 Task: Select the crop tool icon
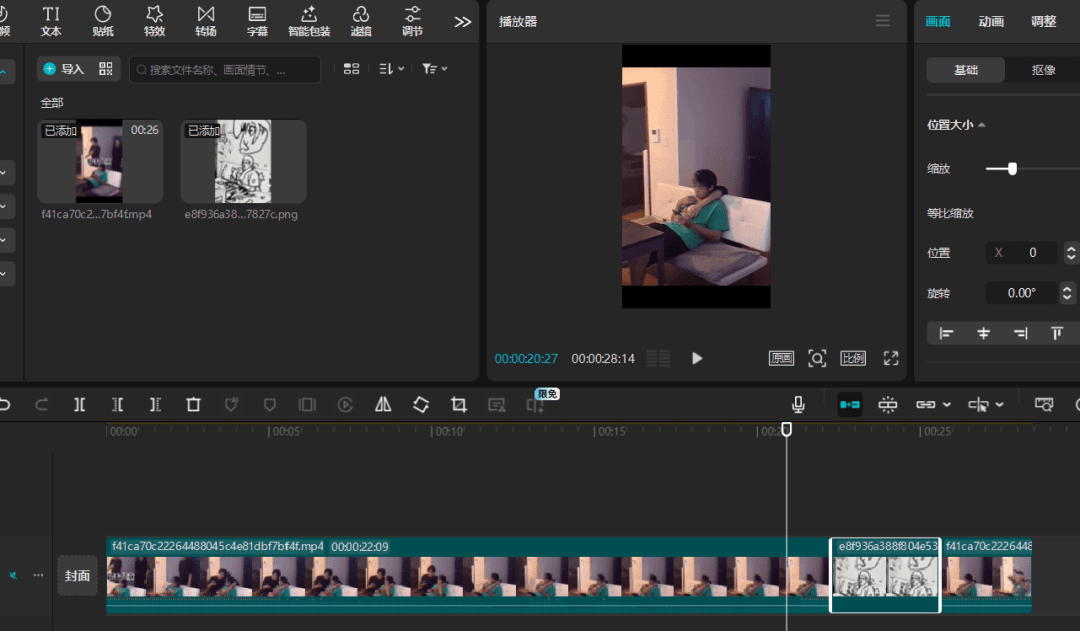point(459,405)
